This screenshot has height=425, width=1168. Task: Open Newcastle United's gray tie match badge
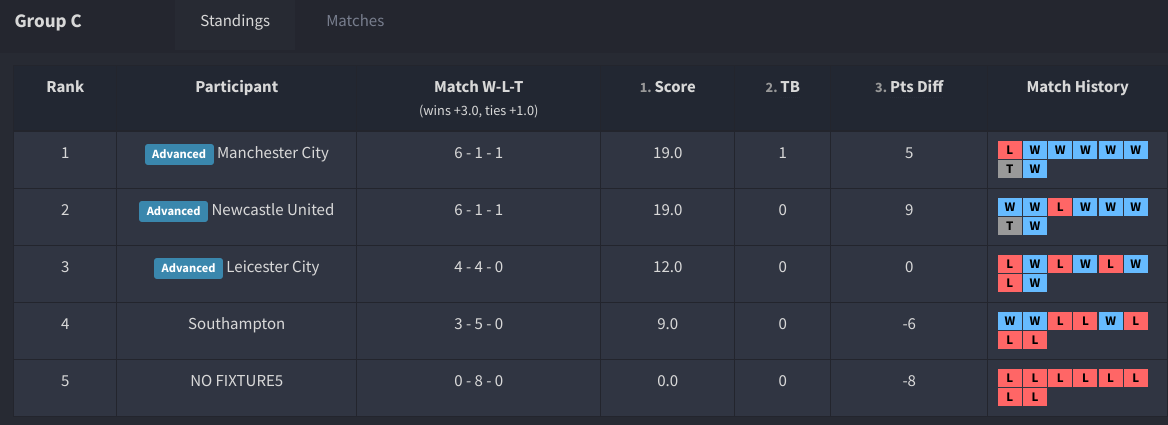[x=1009, y=226]
